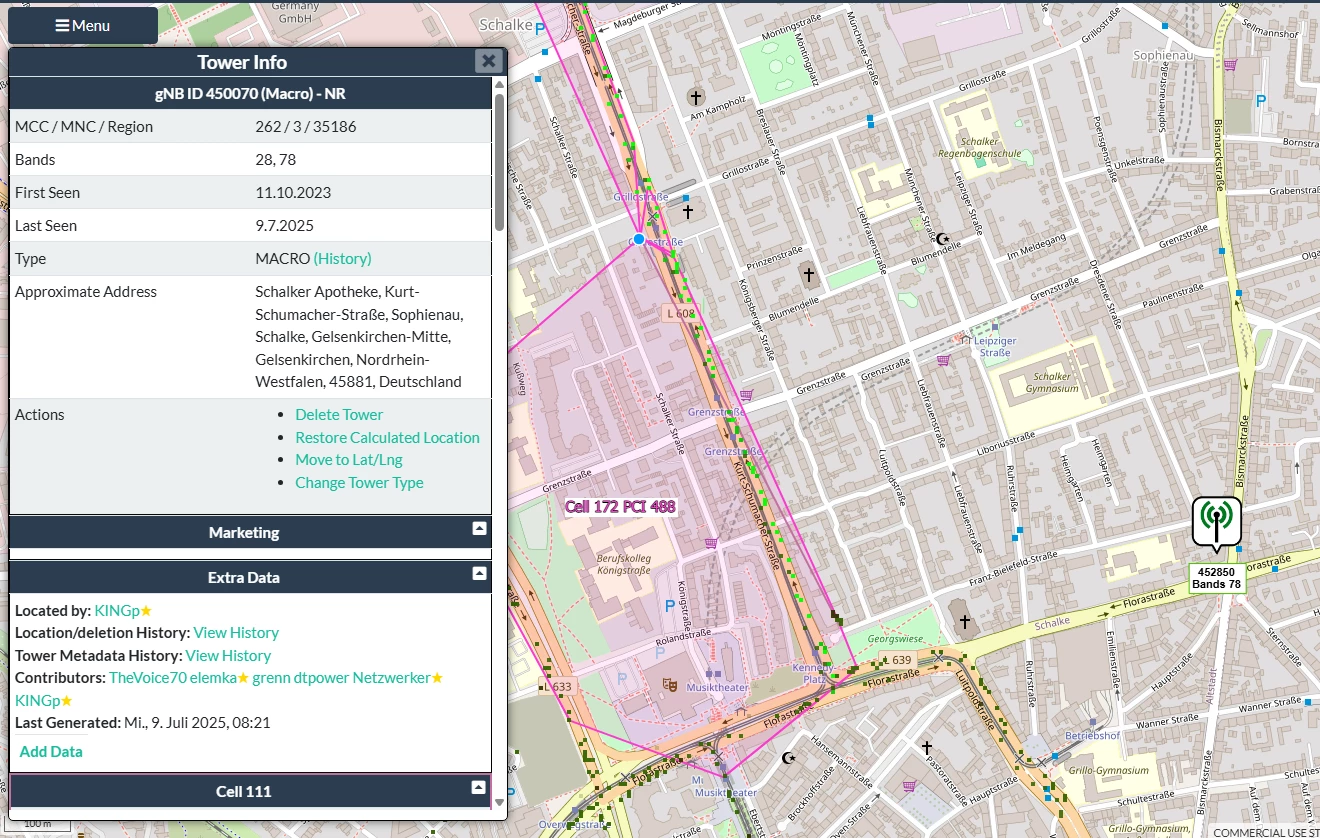1320x838 pixels.
Task: Select tower 452850 antenna icon on map
Action: [x=1216, y=522]
